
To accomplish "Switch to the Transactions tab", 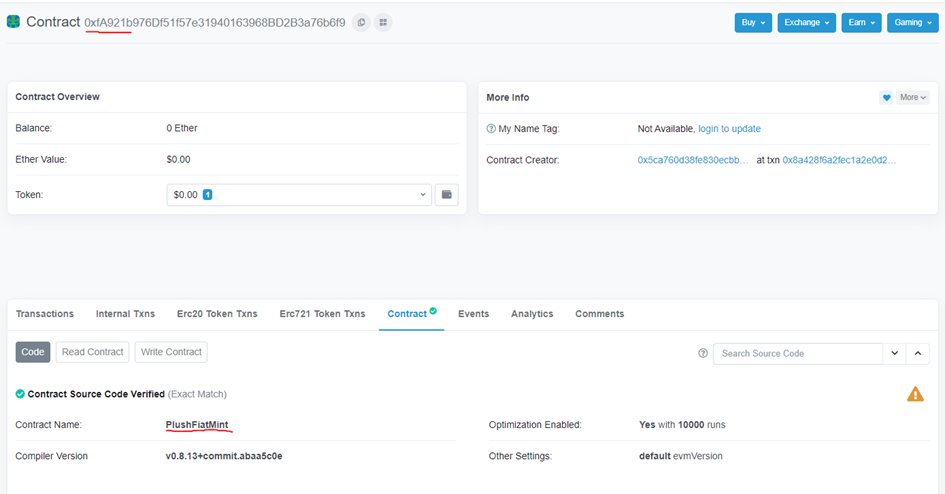I will [x=45, y=314].
